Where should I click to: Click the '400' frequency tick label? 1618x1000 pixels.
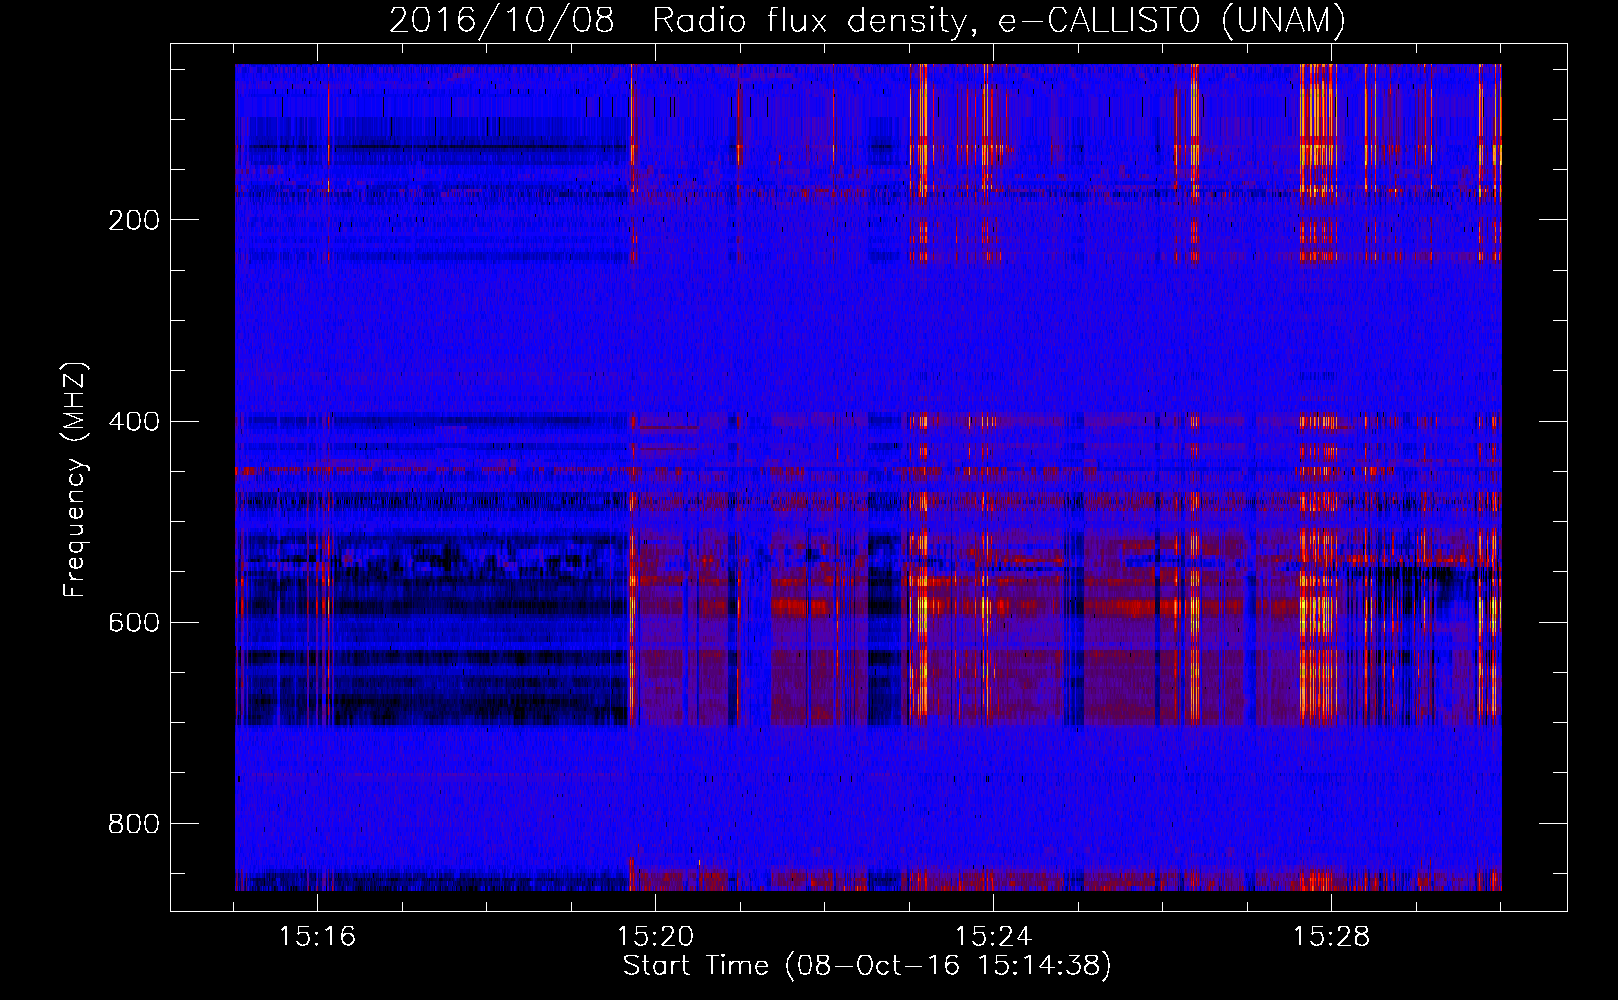point(133,421)
